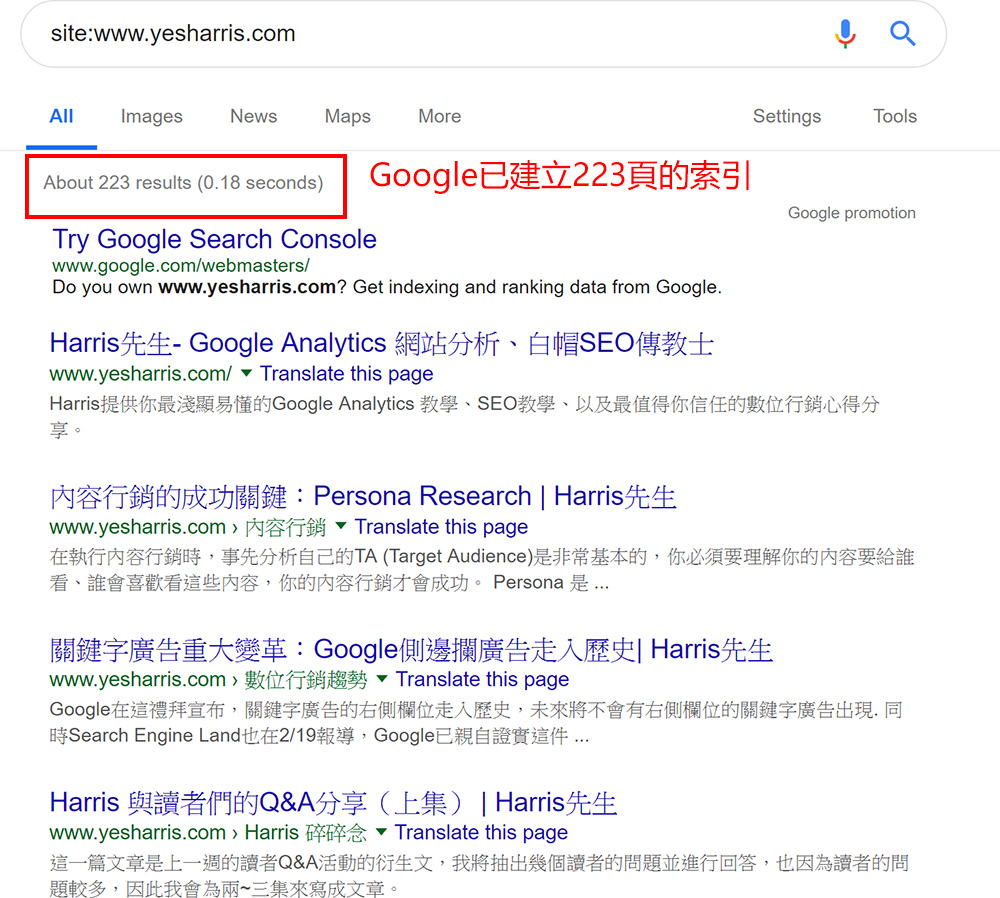This screenshot has width=1000, height=898.
Task: Click the About 223 results text
Action: click(183, 183)
